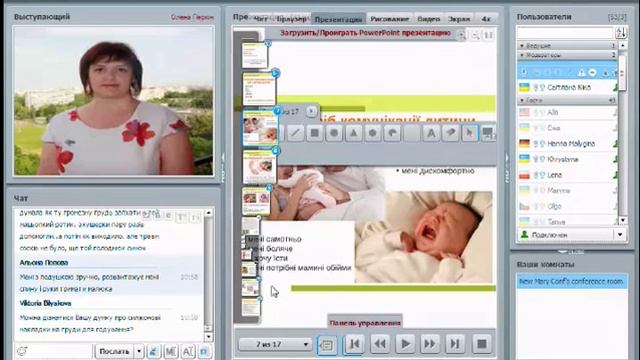Switch to the Видео tab
Screen dimensions: 640x360
[429, 19]
